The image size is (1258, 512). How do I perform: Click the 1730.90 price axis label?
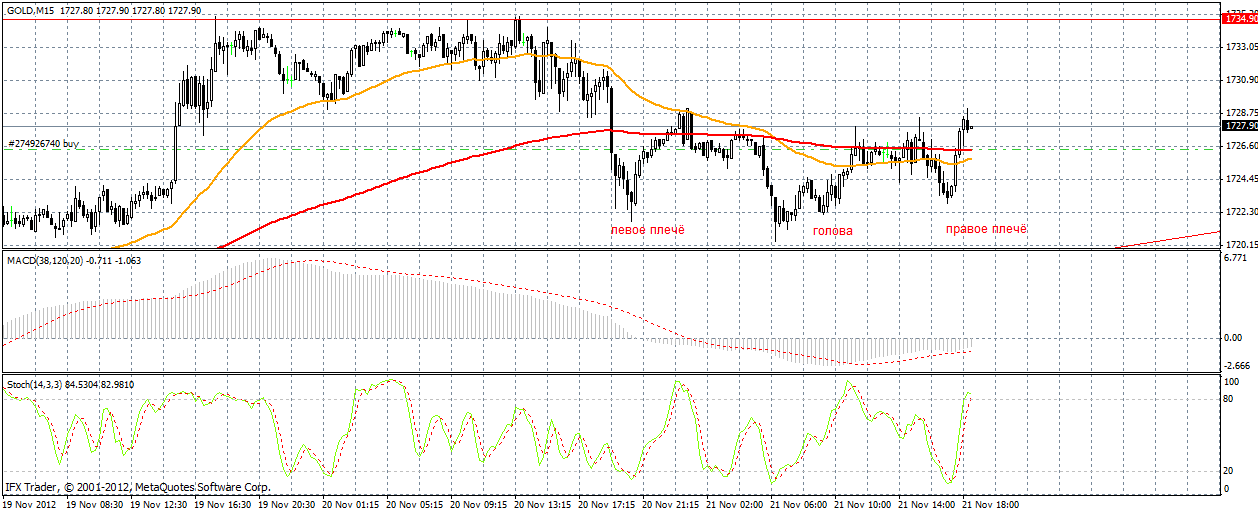coord(1240,80)
